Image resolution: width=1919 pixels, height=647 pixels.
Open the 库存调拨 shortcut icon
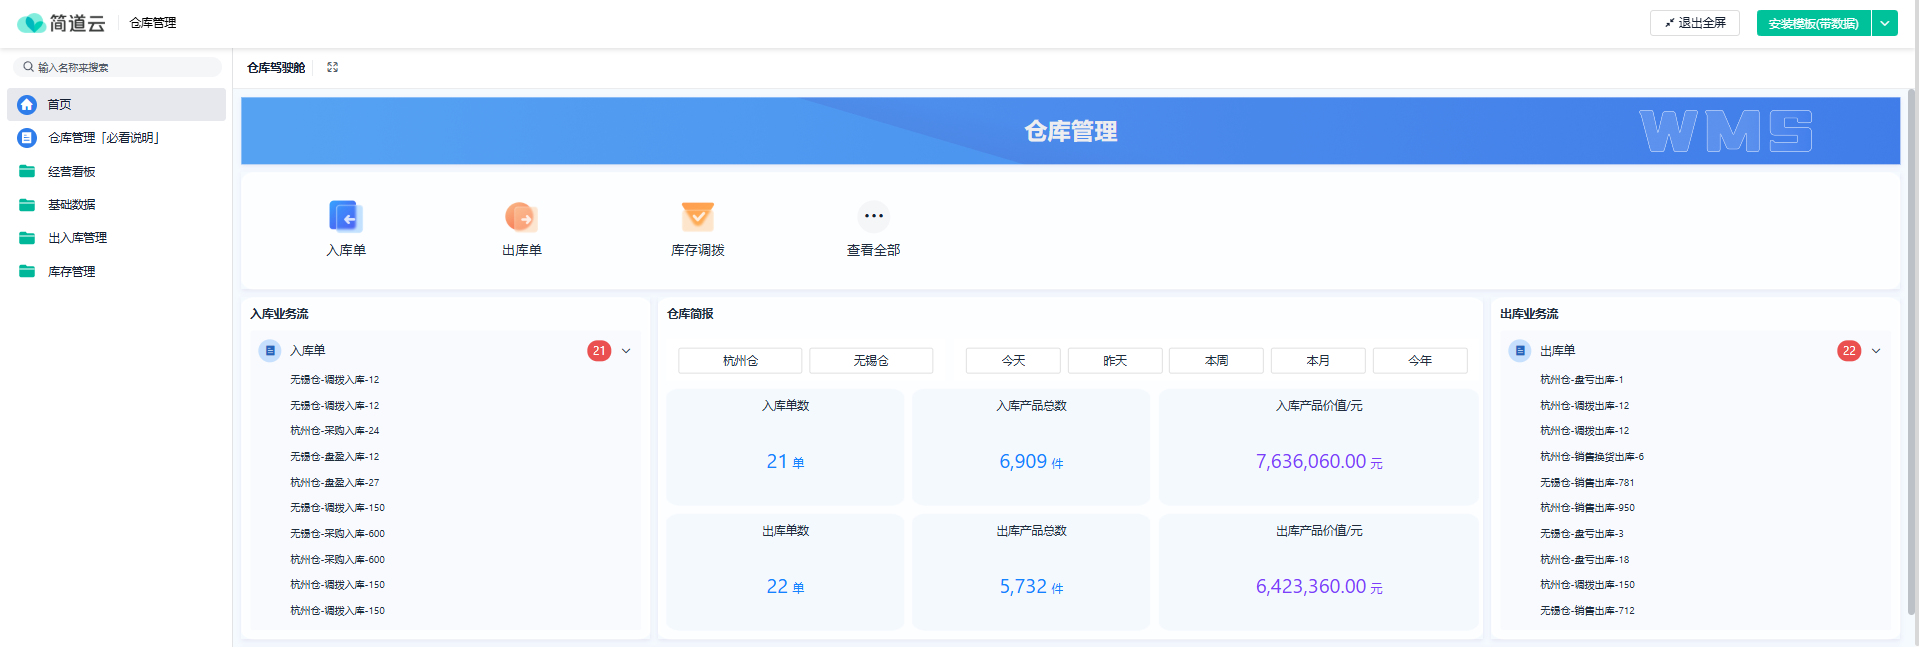[x=697, y=216]
